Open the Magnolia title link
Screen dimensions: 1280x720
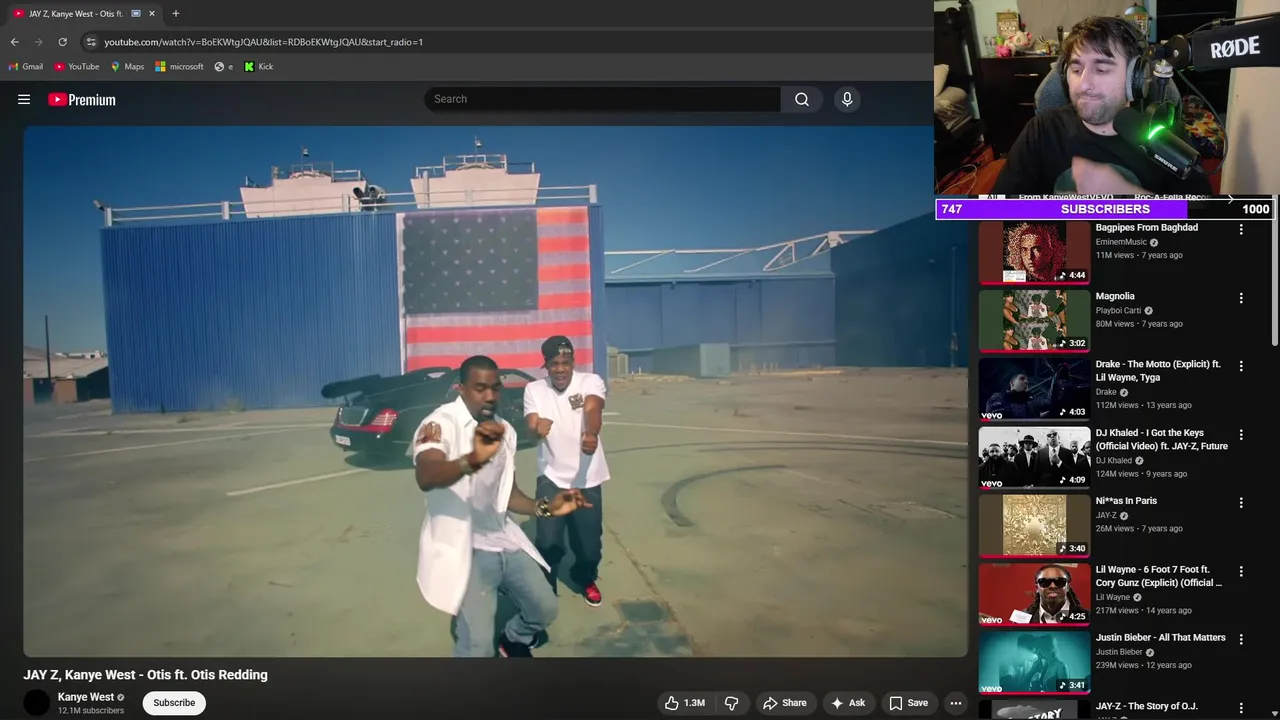(x=1115, y=296)
